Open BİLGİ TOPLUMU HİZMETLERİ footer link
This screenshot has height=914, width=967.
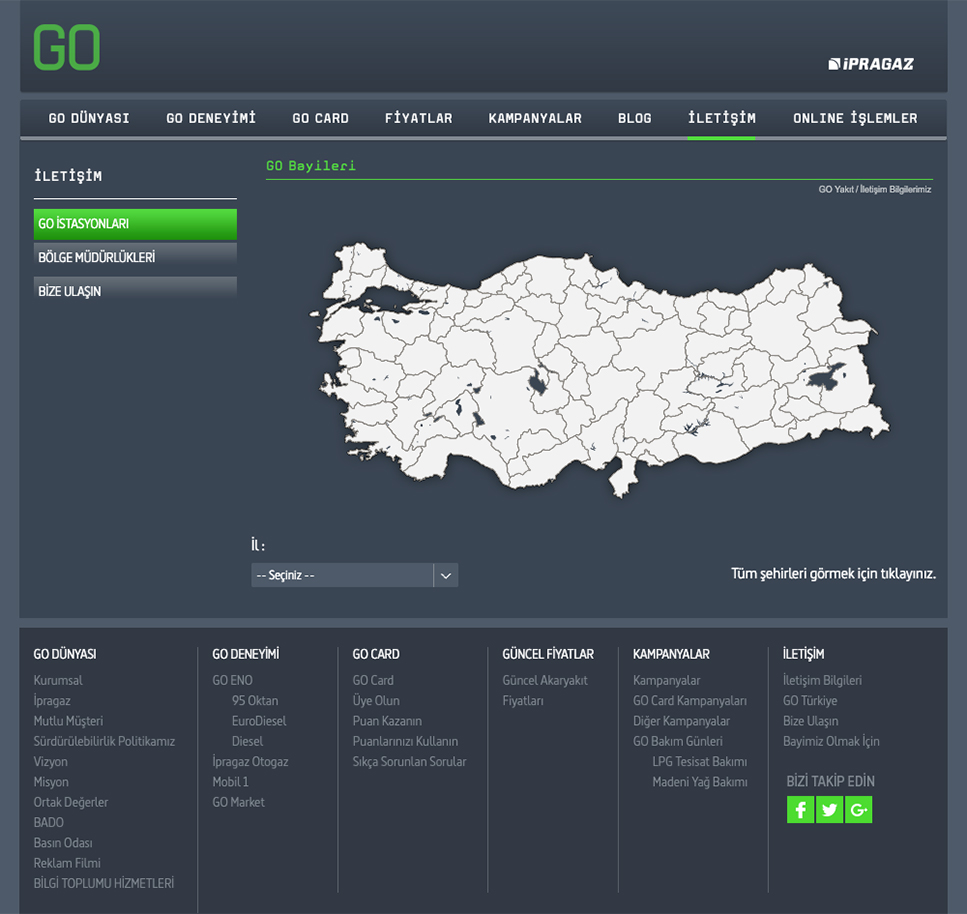coord(104,884)
